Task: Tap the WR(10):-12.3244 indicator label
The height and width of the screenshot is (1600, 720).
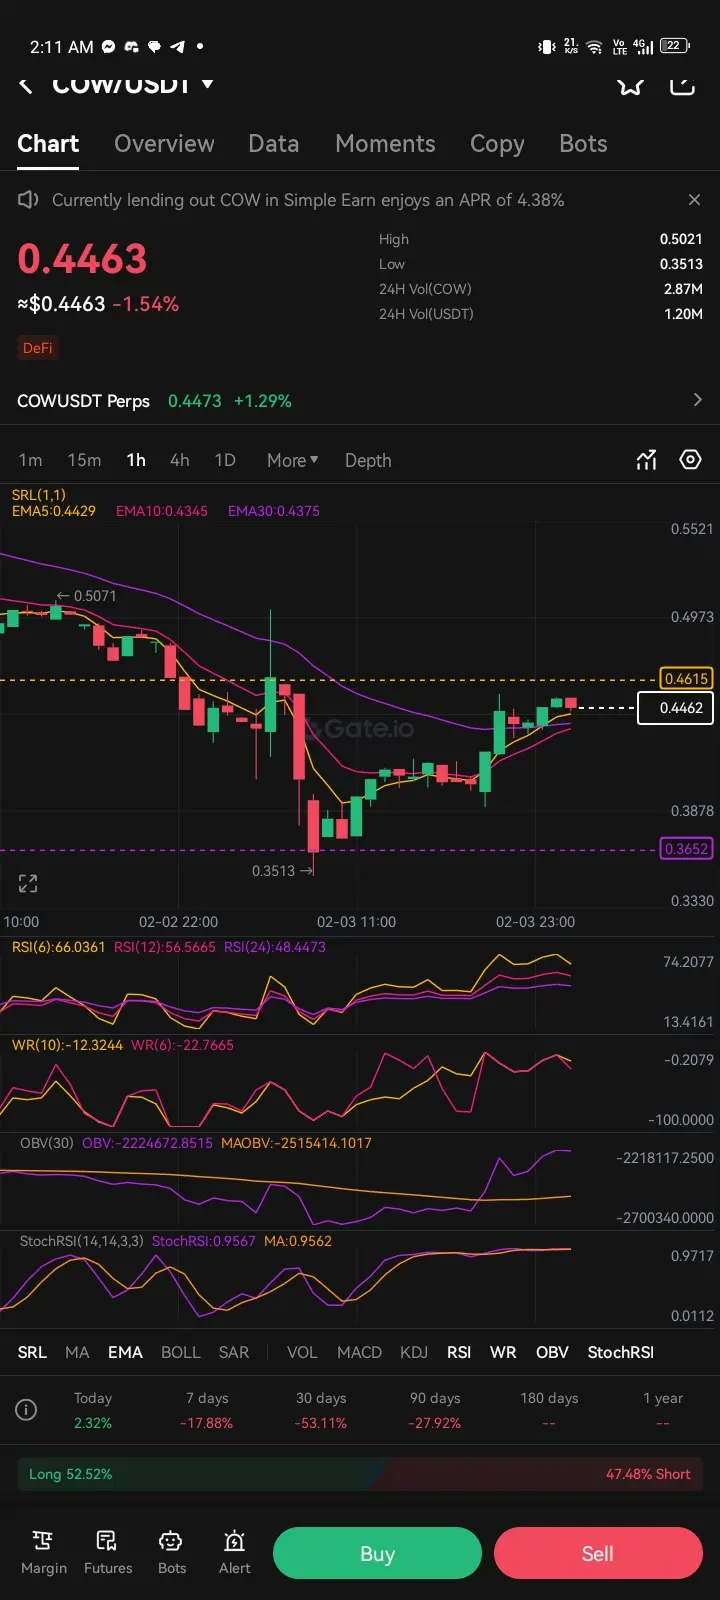Action: coord(67,1045)
